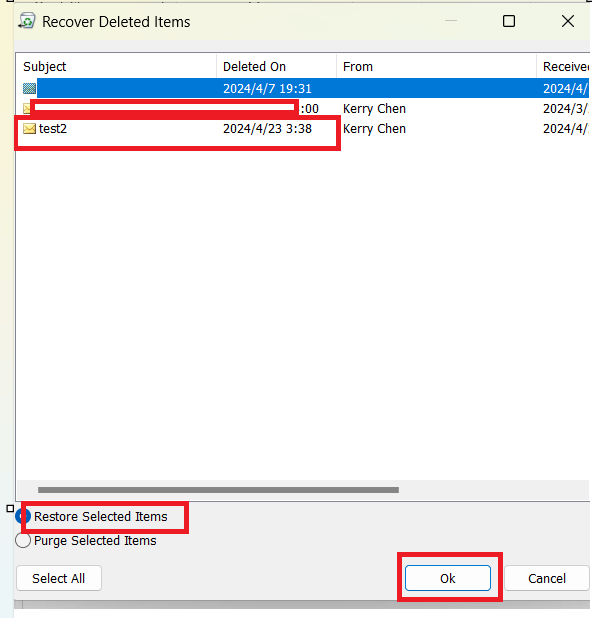Click the Received date in test2 row
592x618 pixels.
566,129
